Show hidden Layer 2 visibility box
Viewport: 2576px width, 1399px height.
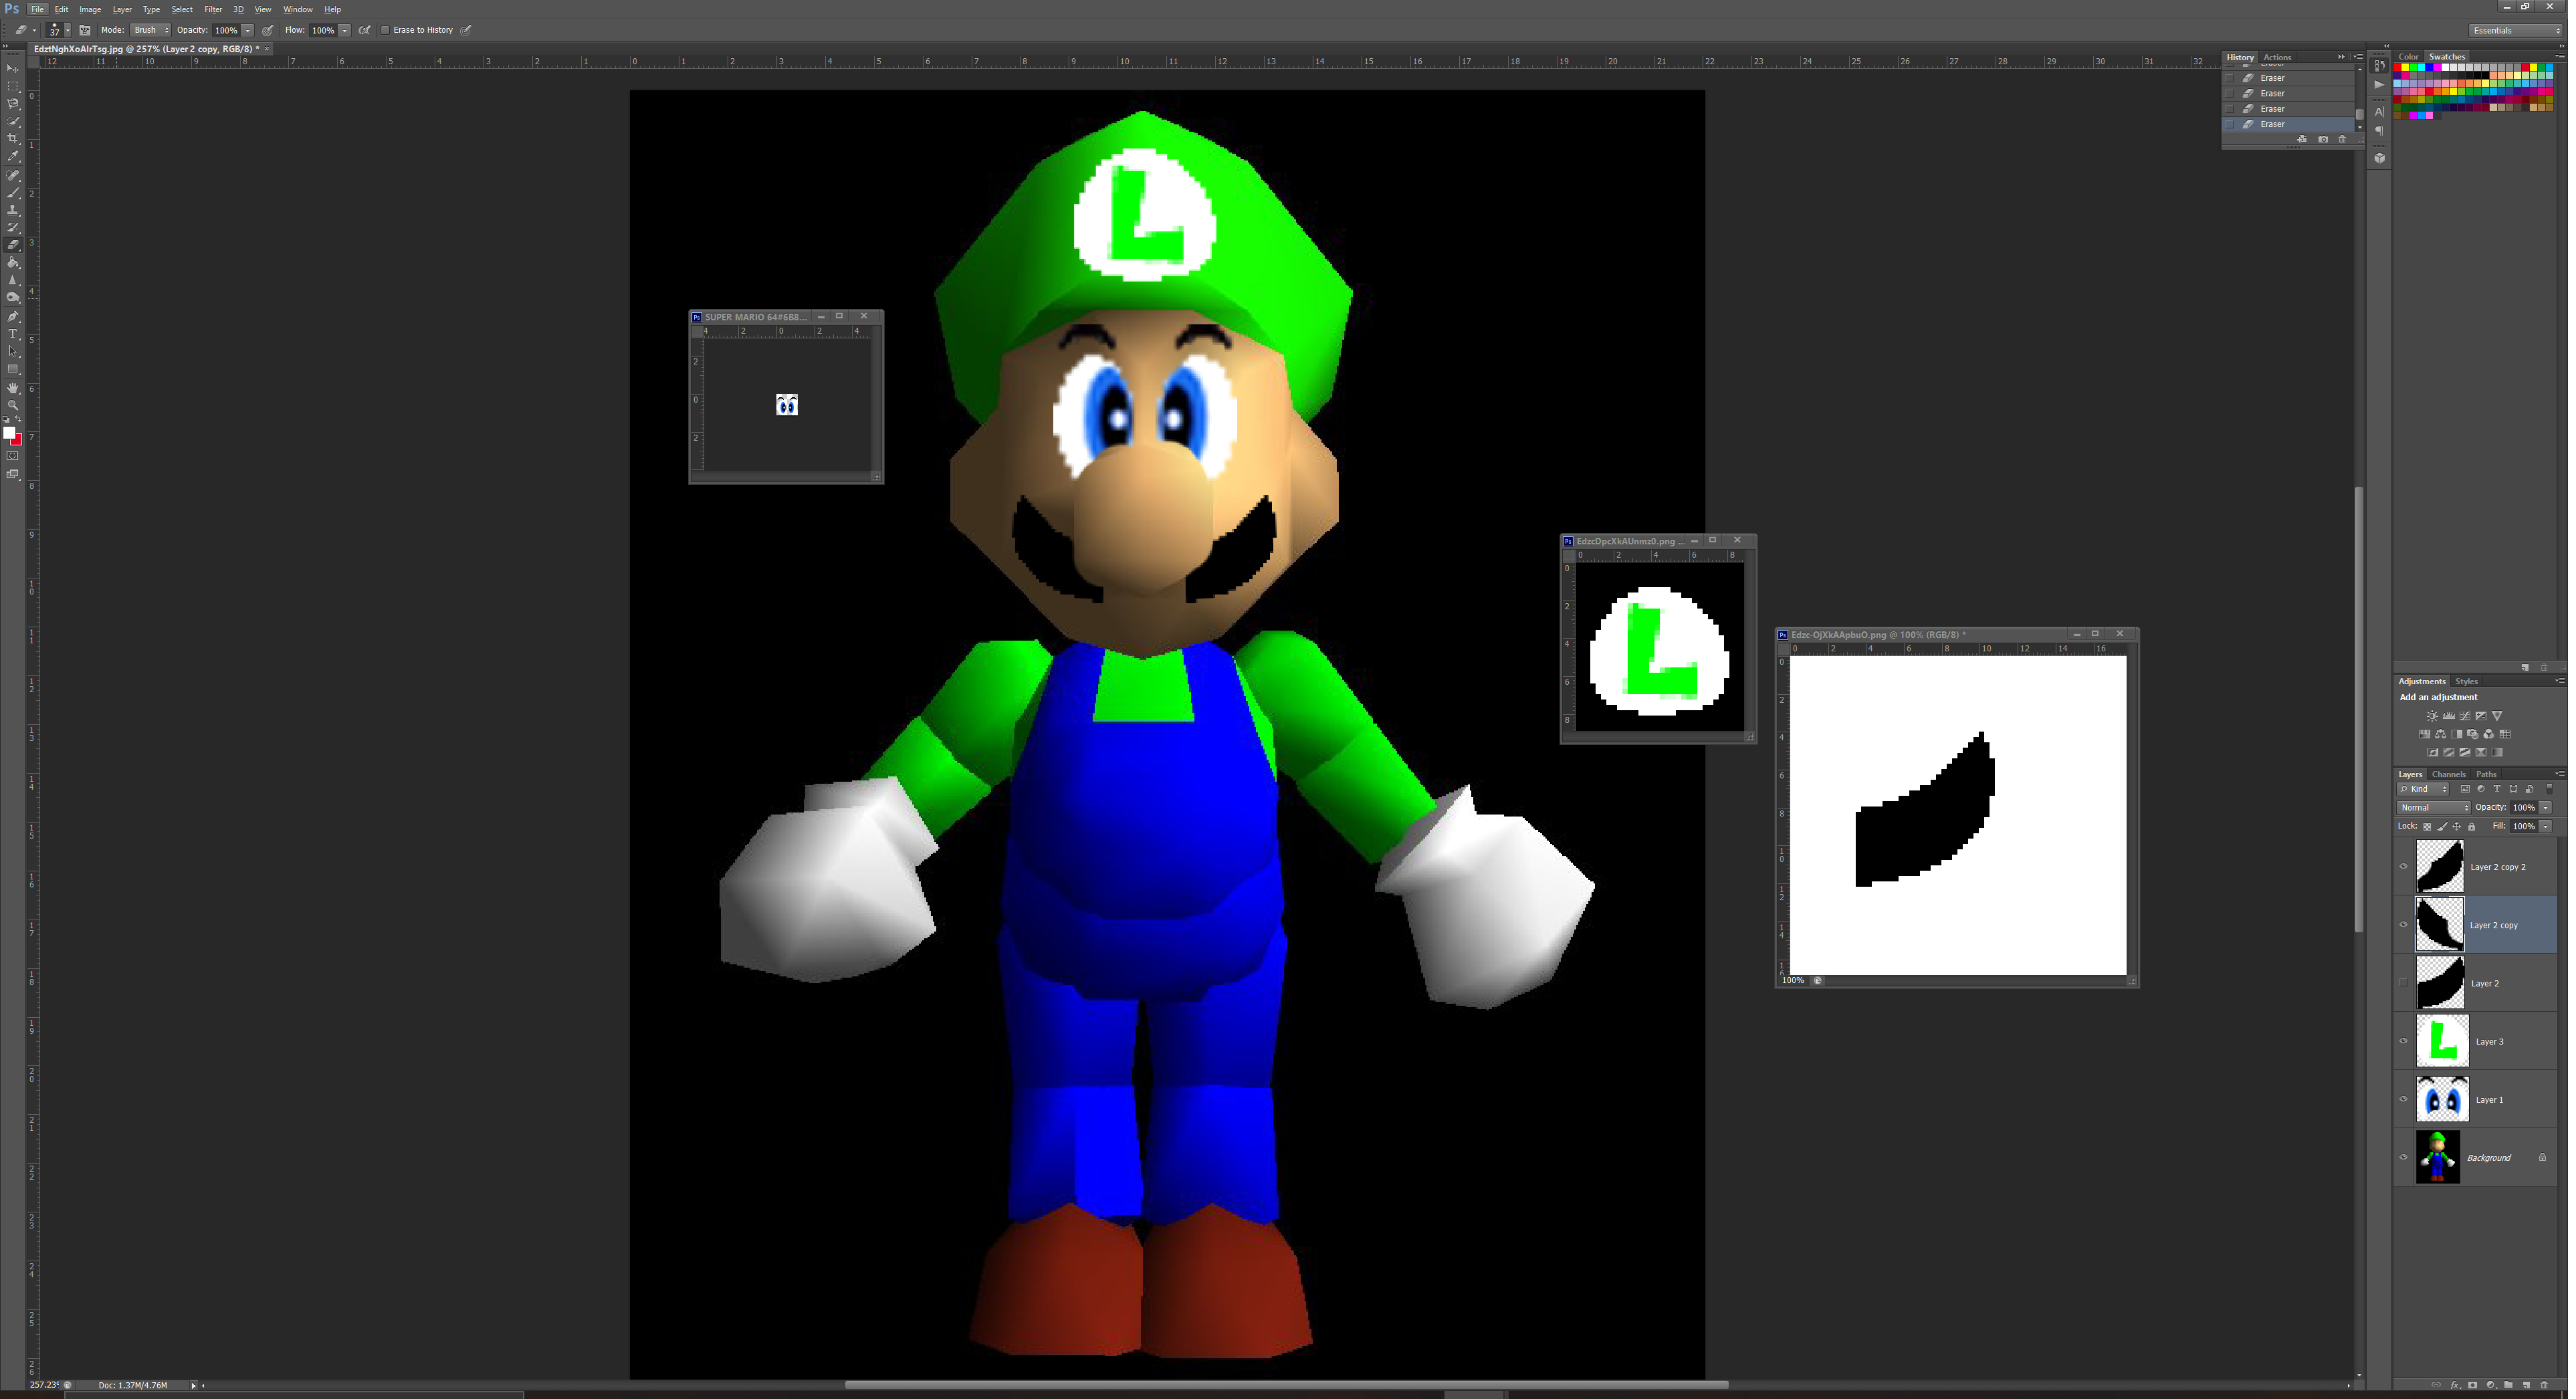point(2403,983)
